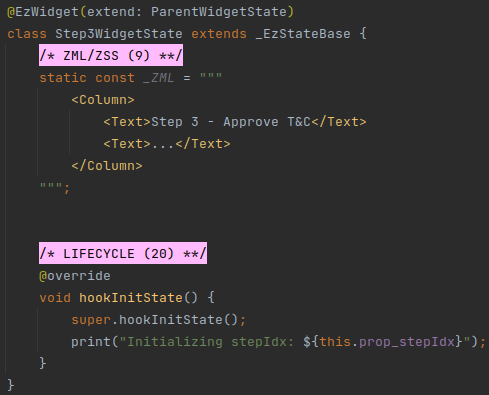The image size is (489, 395).
Task: Click the void return type keyword
Action: coord(55,298)
